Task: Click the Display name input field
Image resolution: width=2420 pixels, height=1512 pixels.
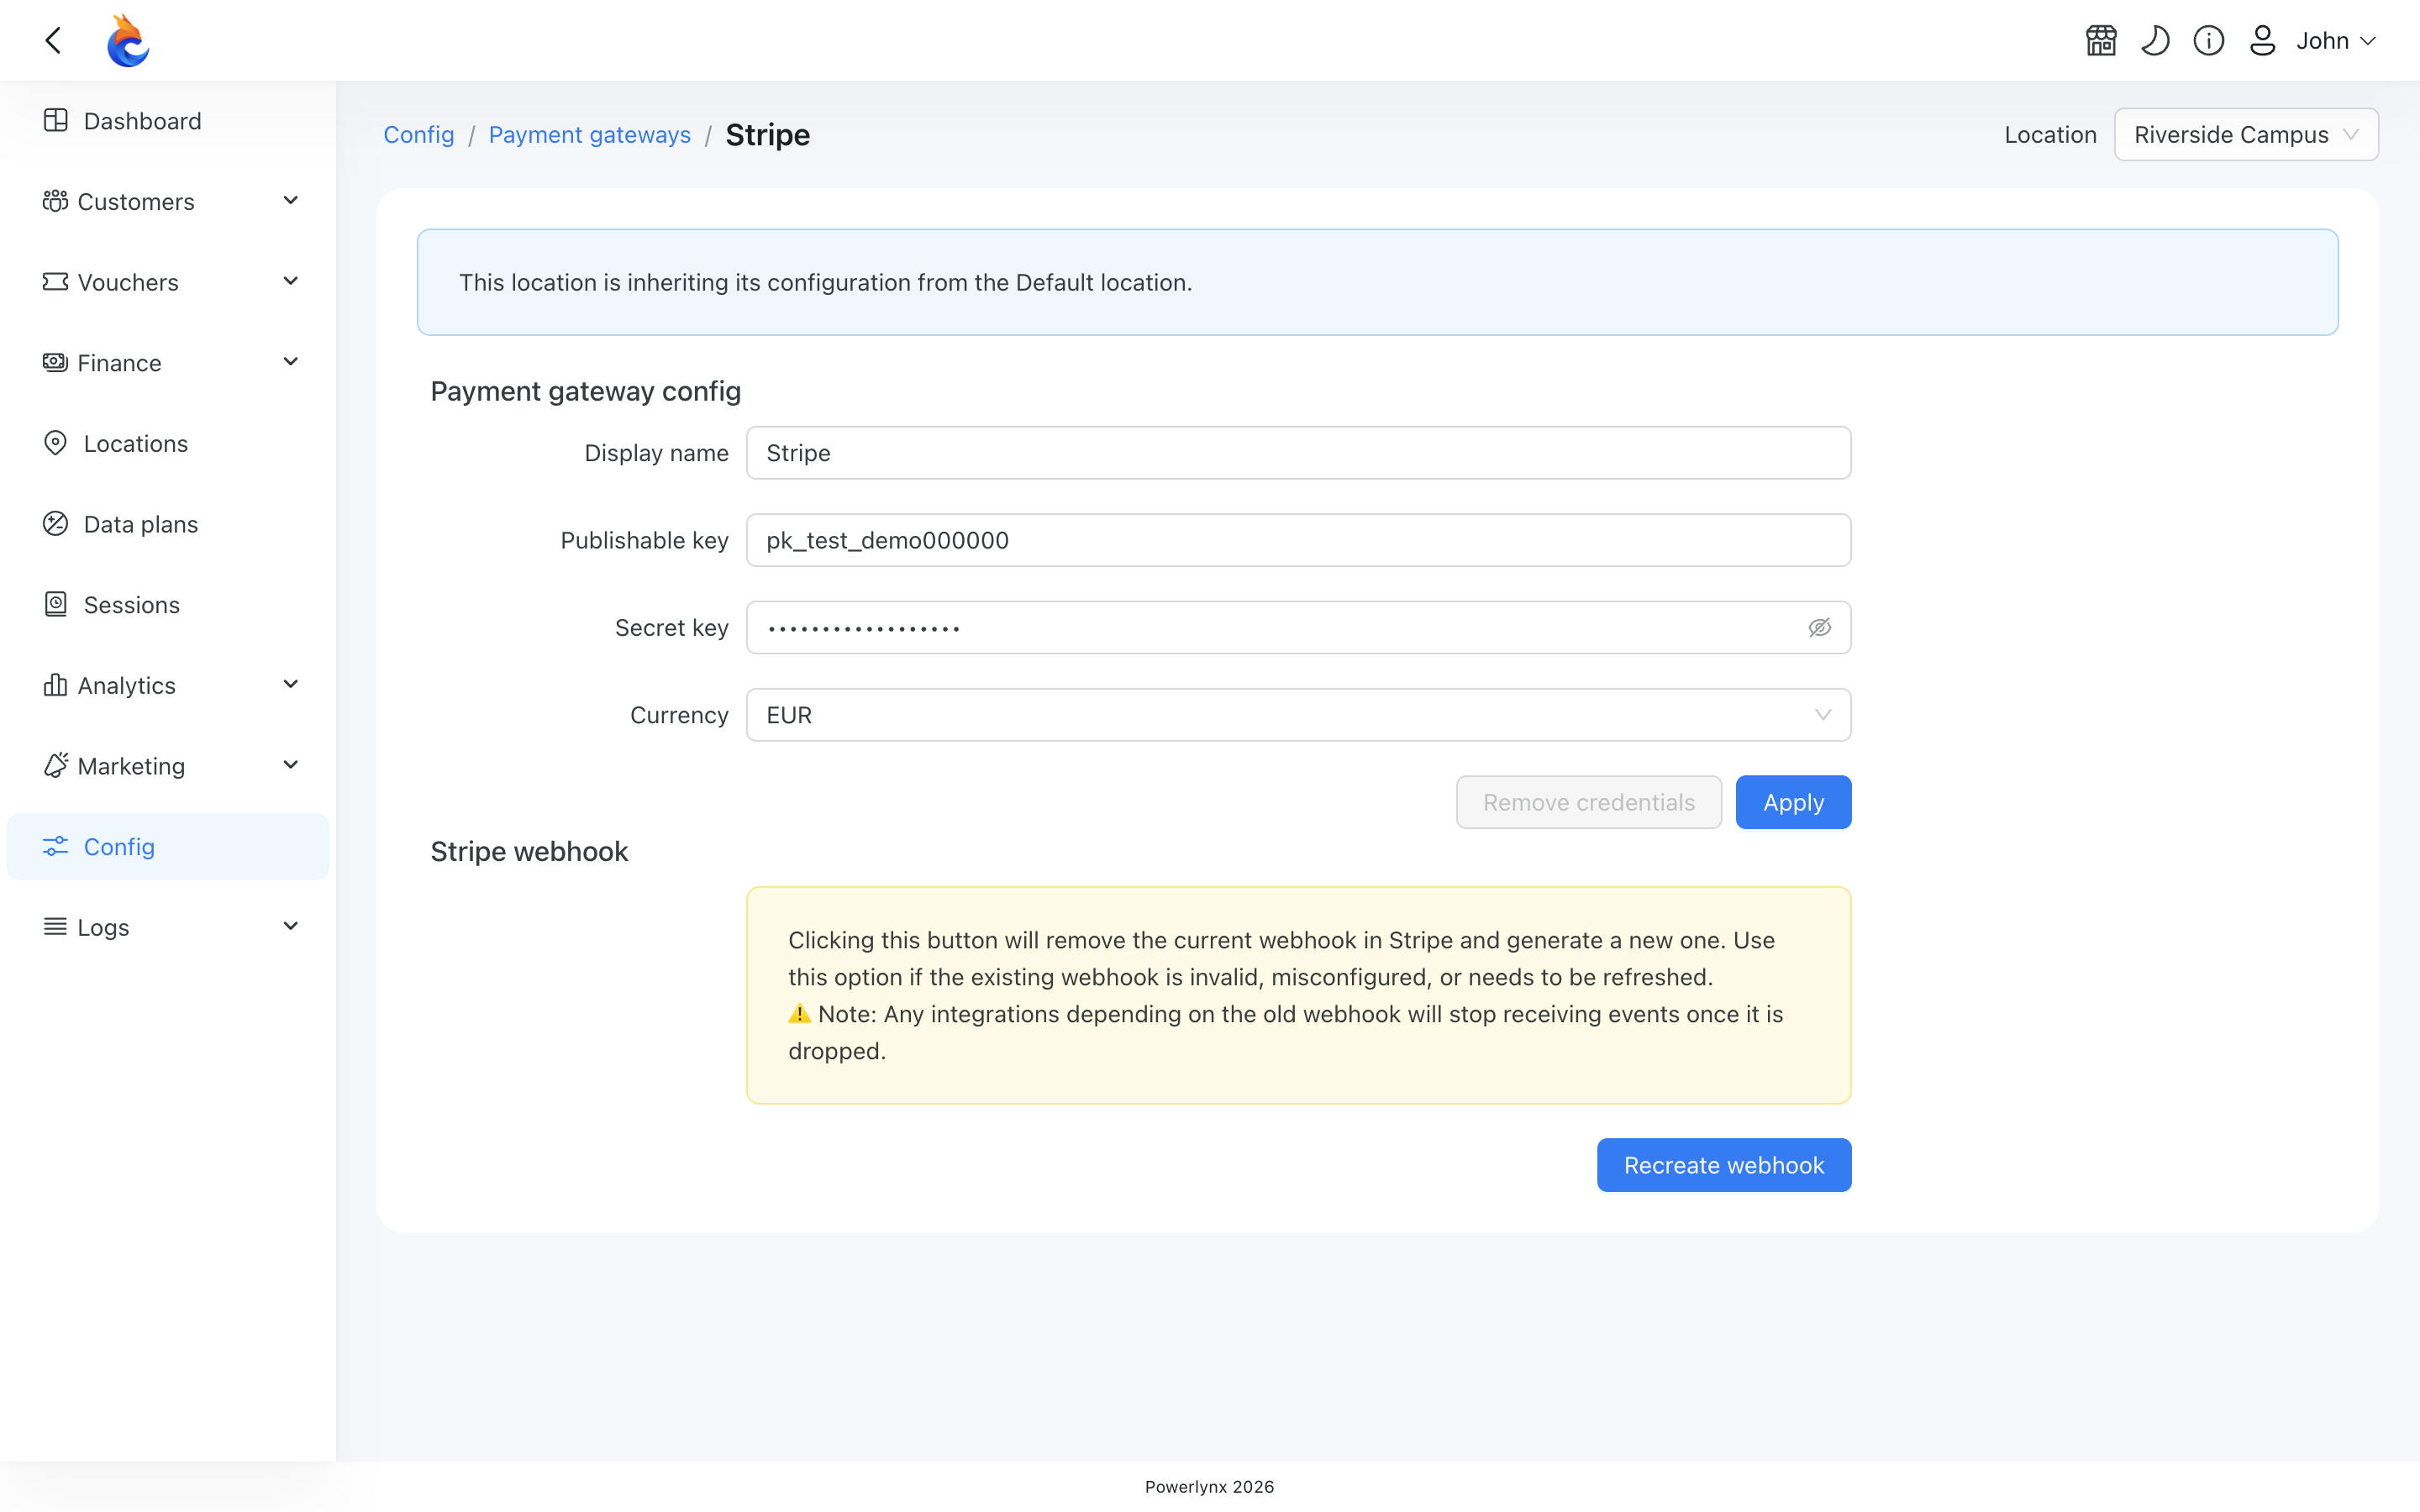Action: (1298, 453)
